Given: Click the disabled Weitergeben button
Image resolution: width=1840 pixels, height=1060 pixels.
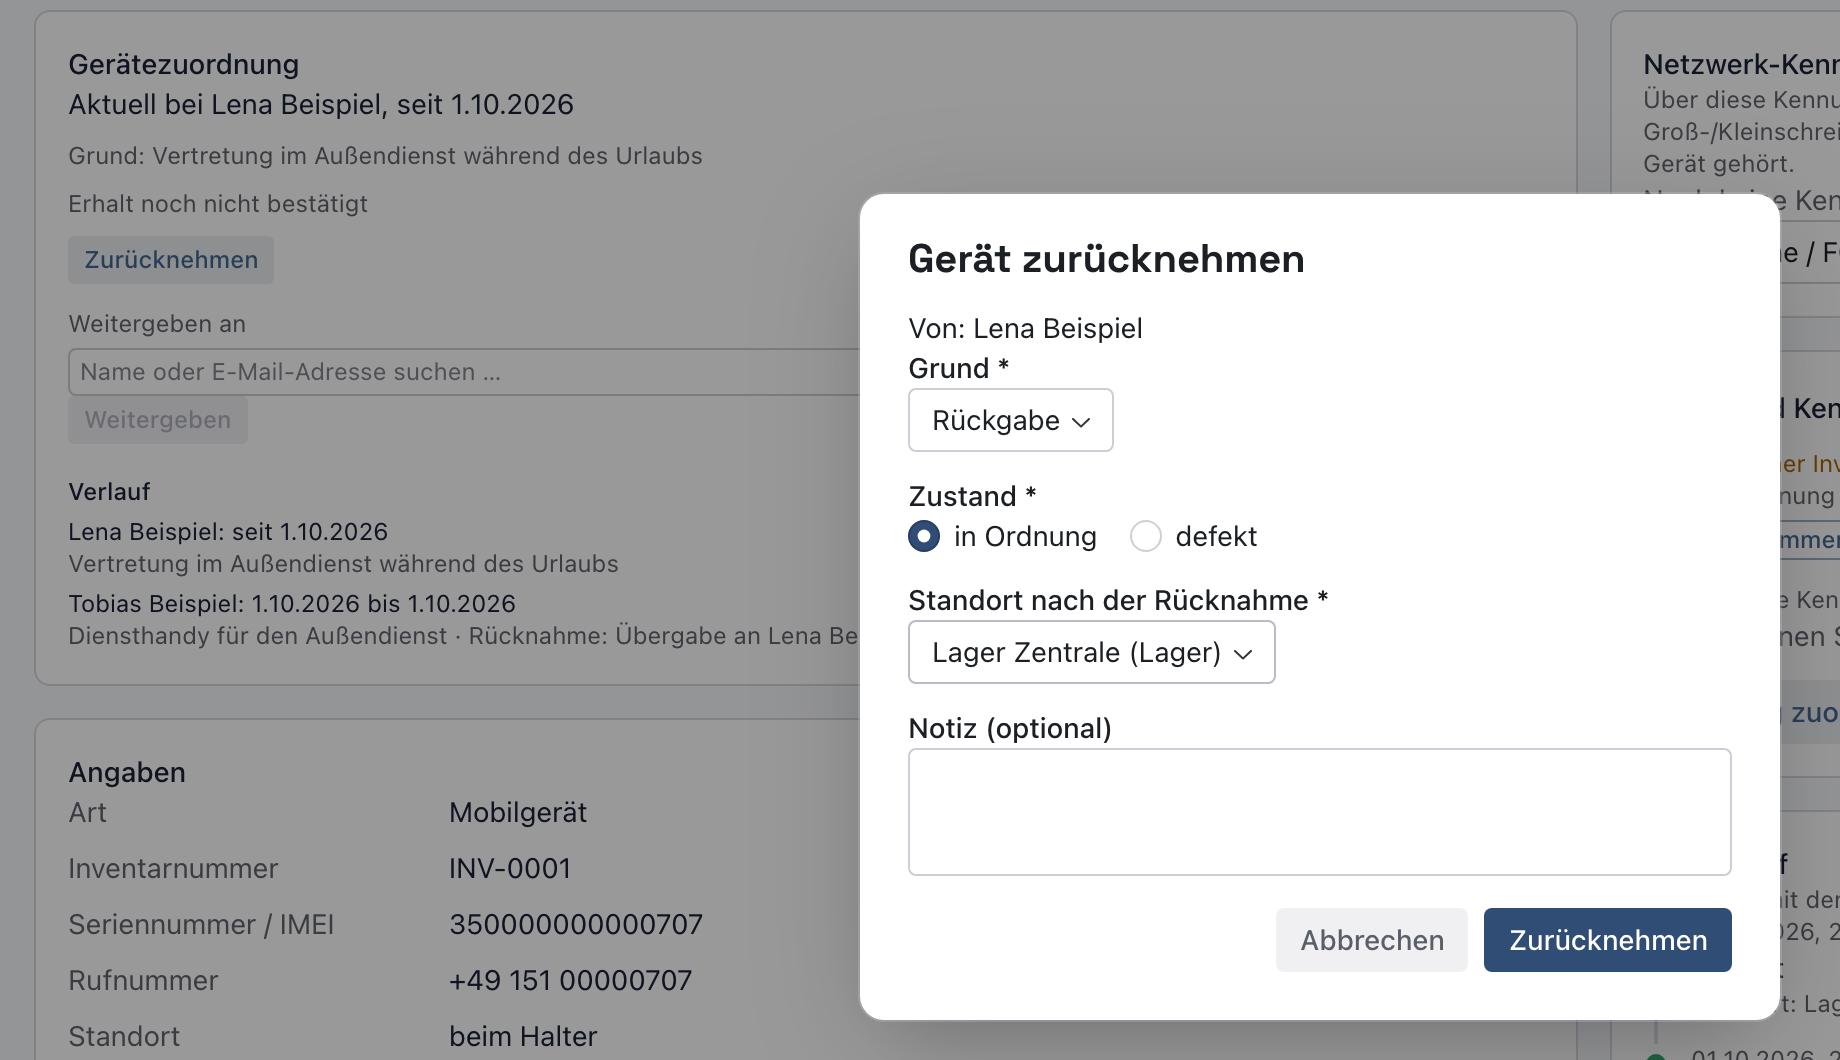Looking at the screenshot, I should 158,420.
